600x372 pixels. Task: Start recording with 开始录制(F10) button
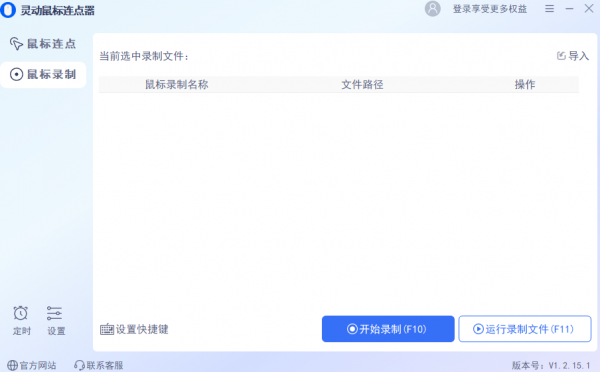pyautogui.click(x=388, y=329)
